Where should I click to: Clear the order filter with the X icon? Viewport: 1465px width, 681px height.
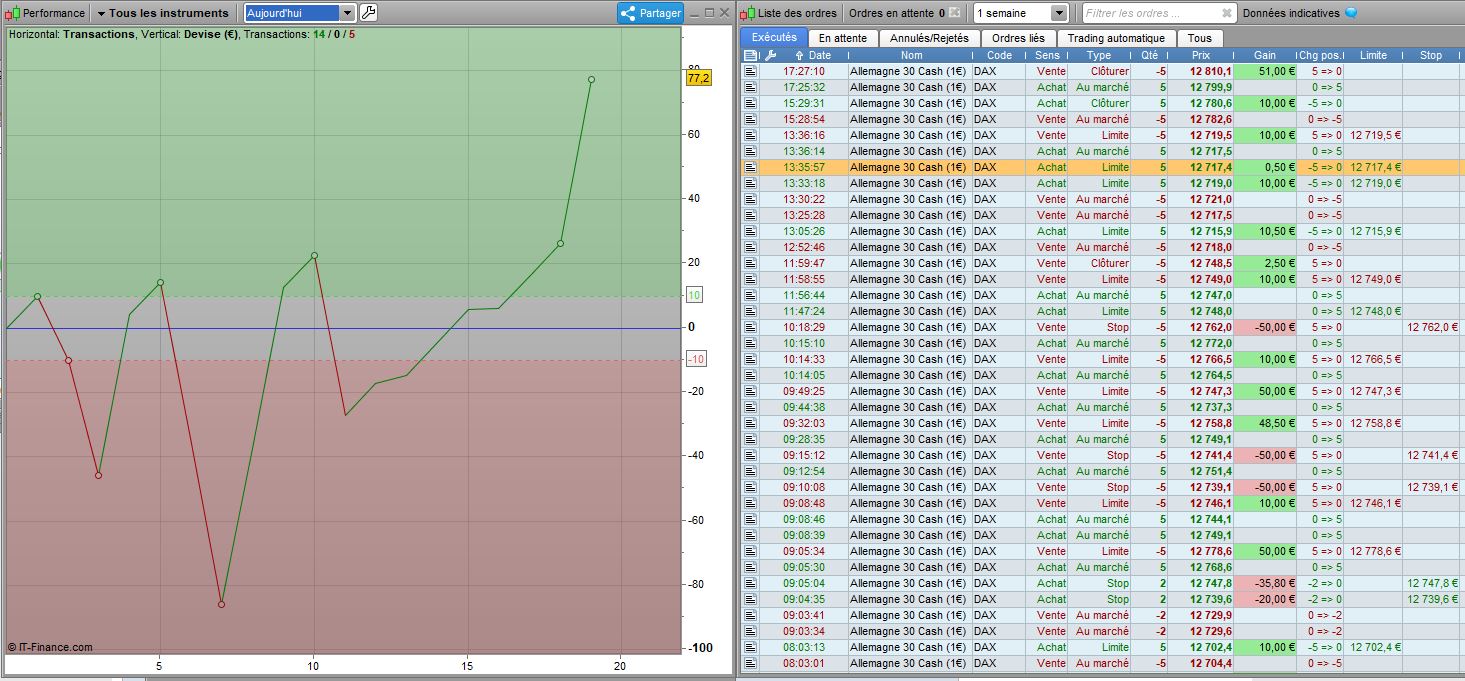click(1227, 13)
